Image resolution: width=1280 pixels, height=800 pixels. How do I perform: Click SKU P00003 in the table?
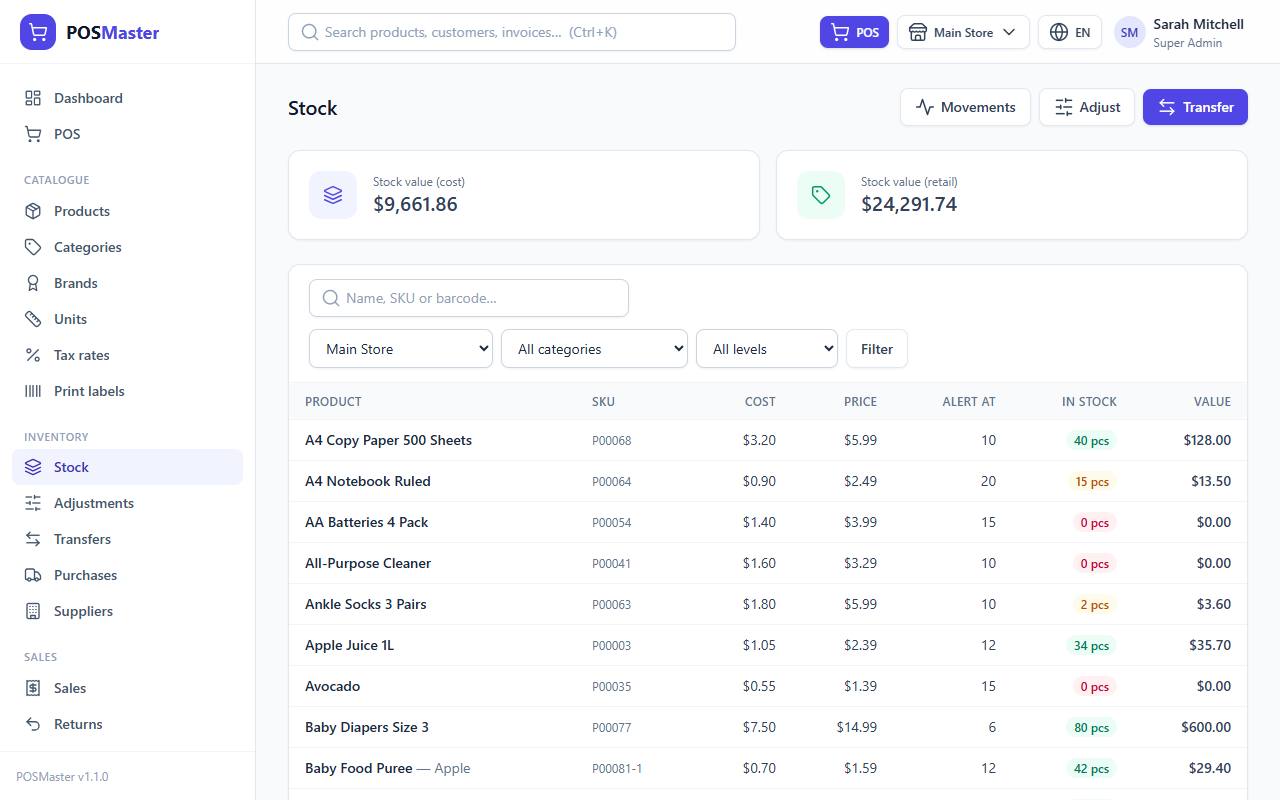pos(612,645)
